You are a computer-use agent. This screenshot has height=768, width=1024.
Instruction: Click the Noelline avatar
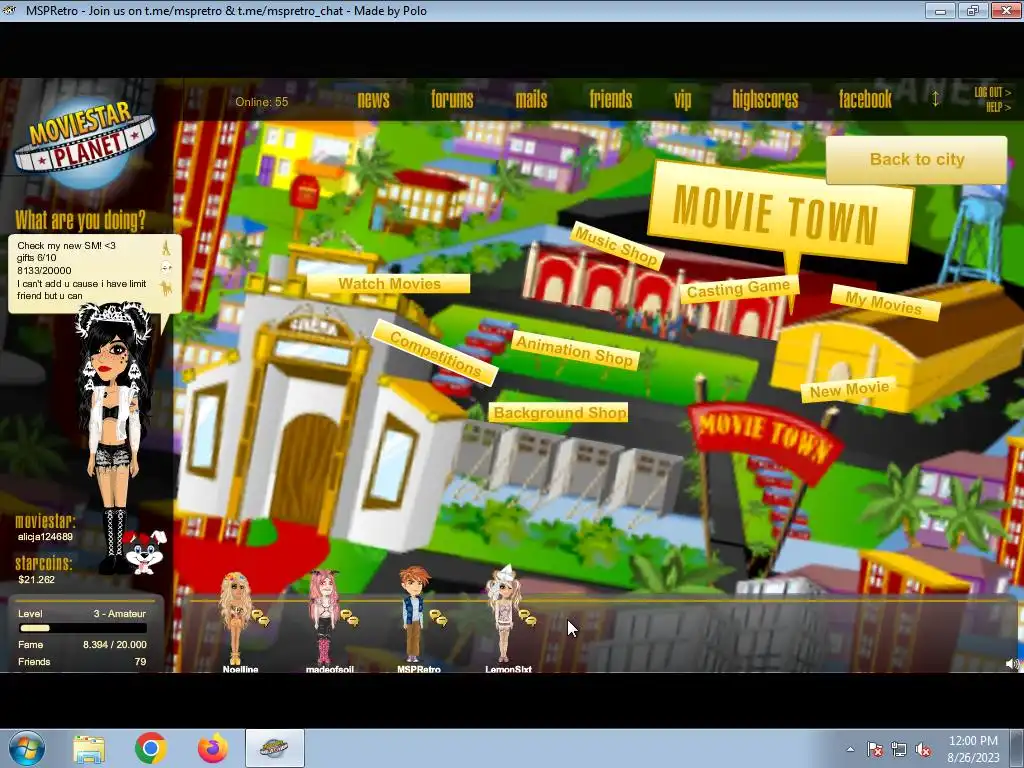pyautogui.click(x=236, y=617)
